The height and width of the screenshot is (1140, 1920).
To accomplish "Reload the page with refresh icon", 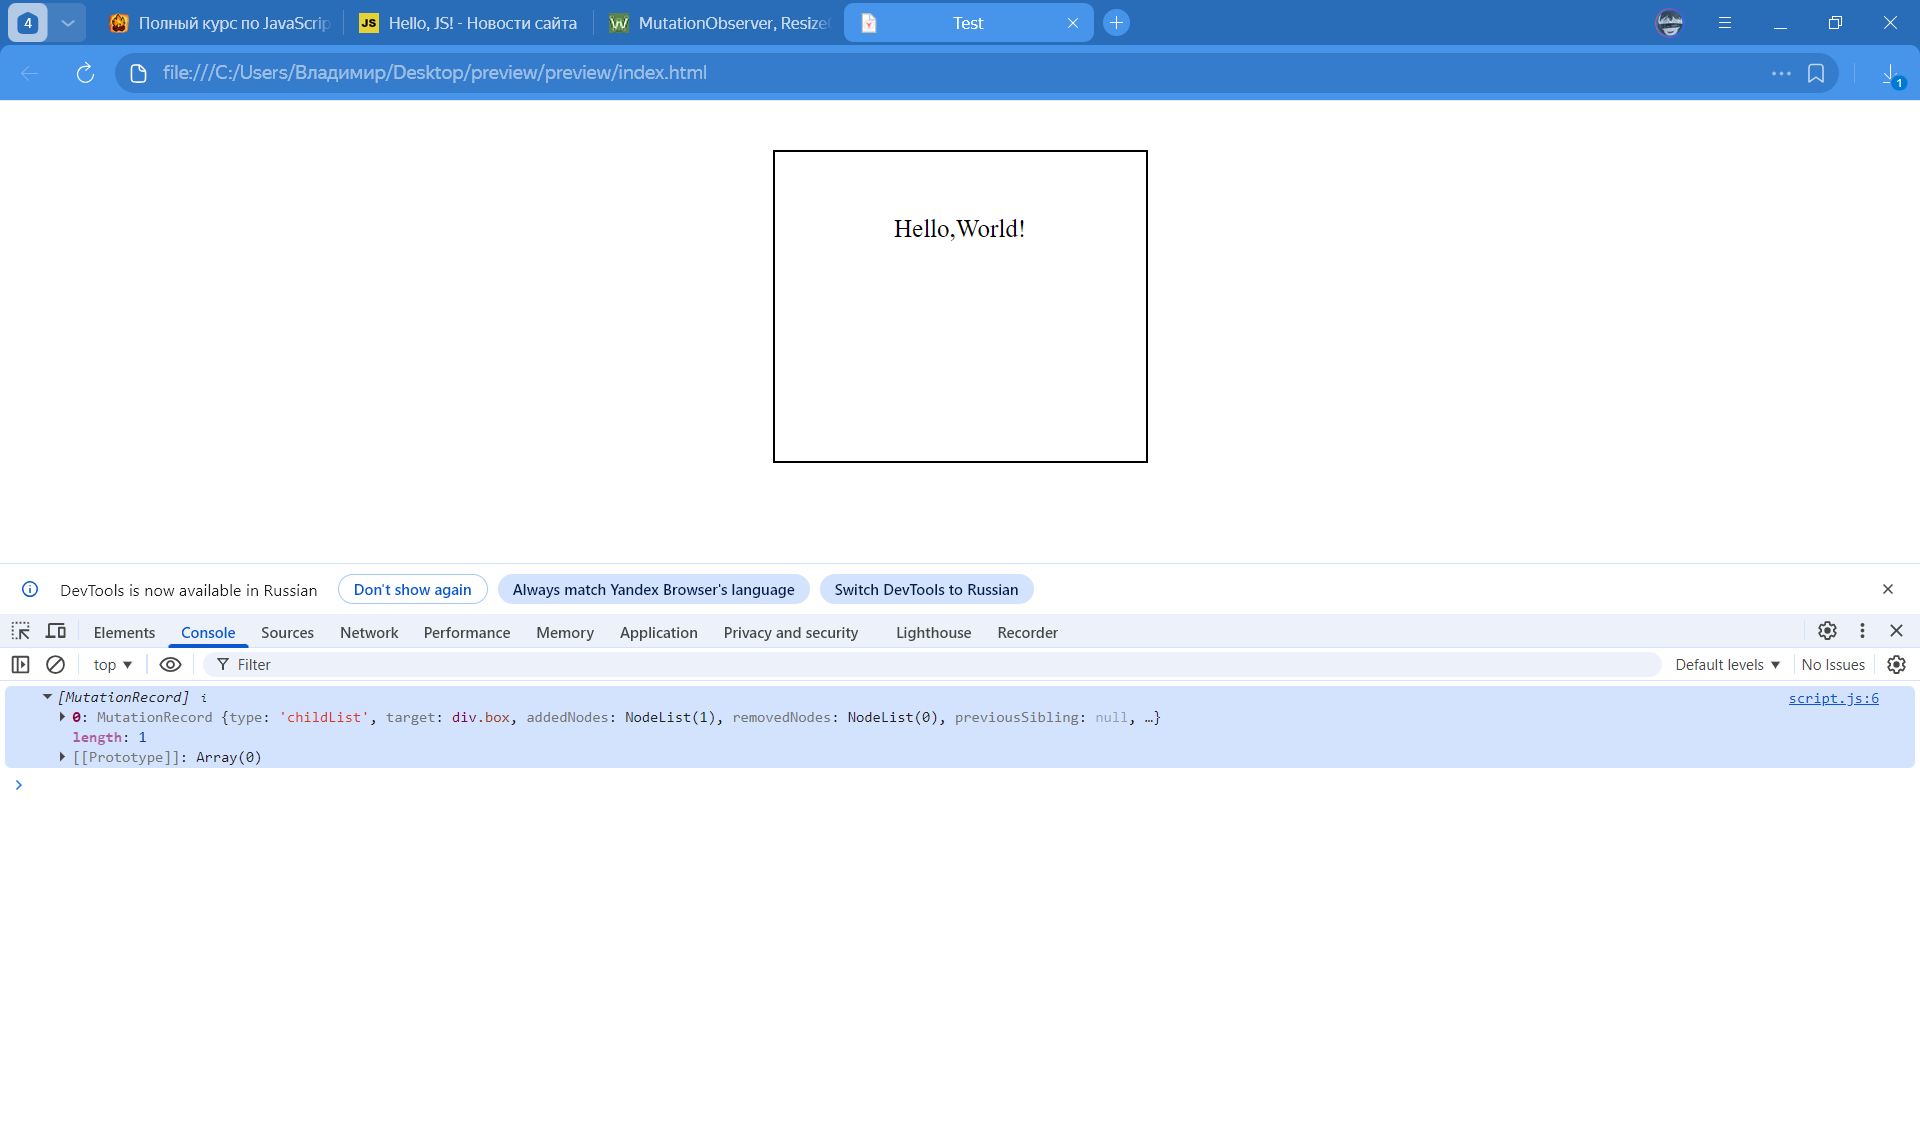I will click(x=85, y=73).
